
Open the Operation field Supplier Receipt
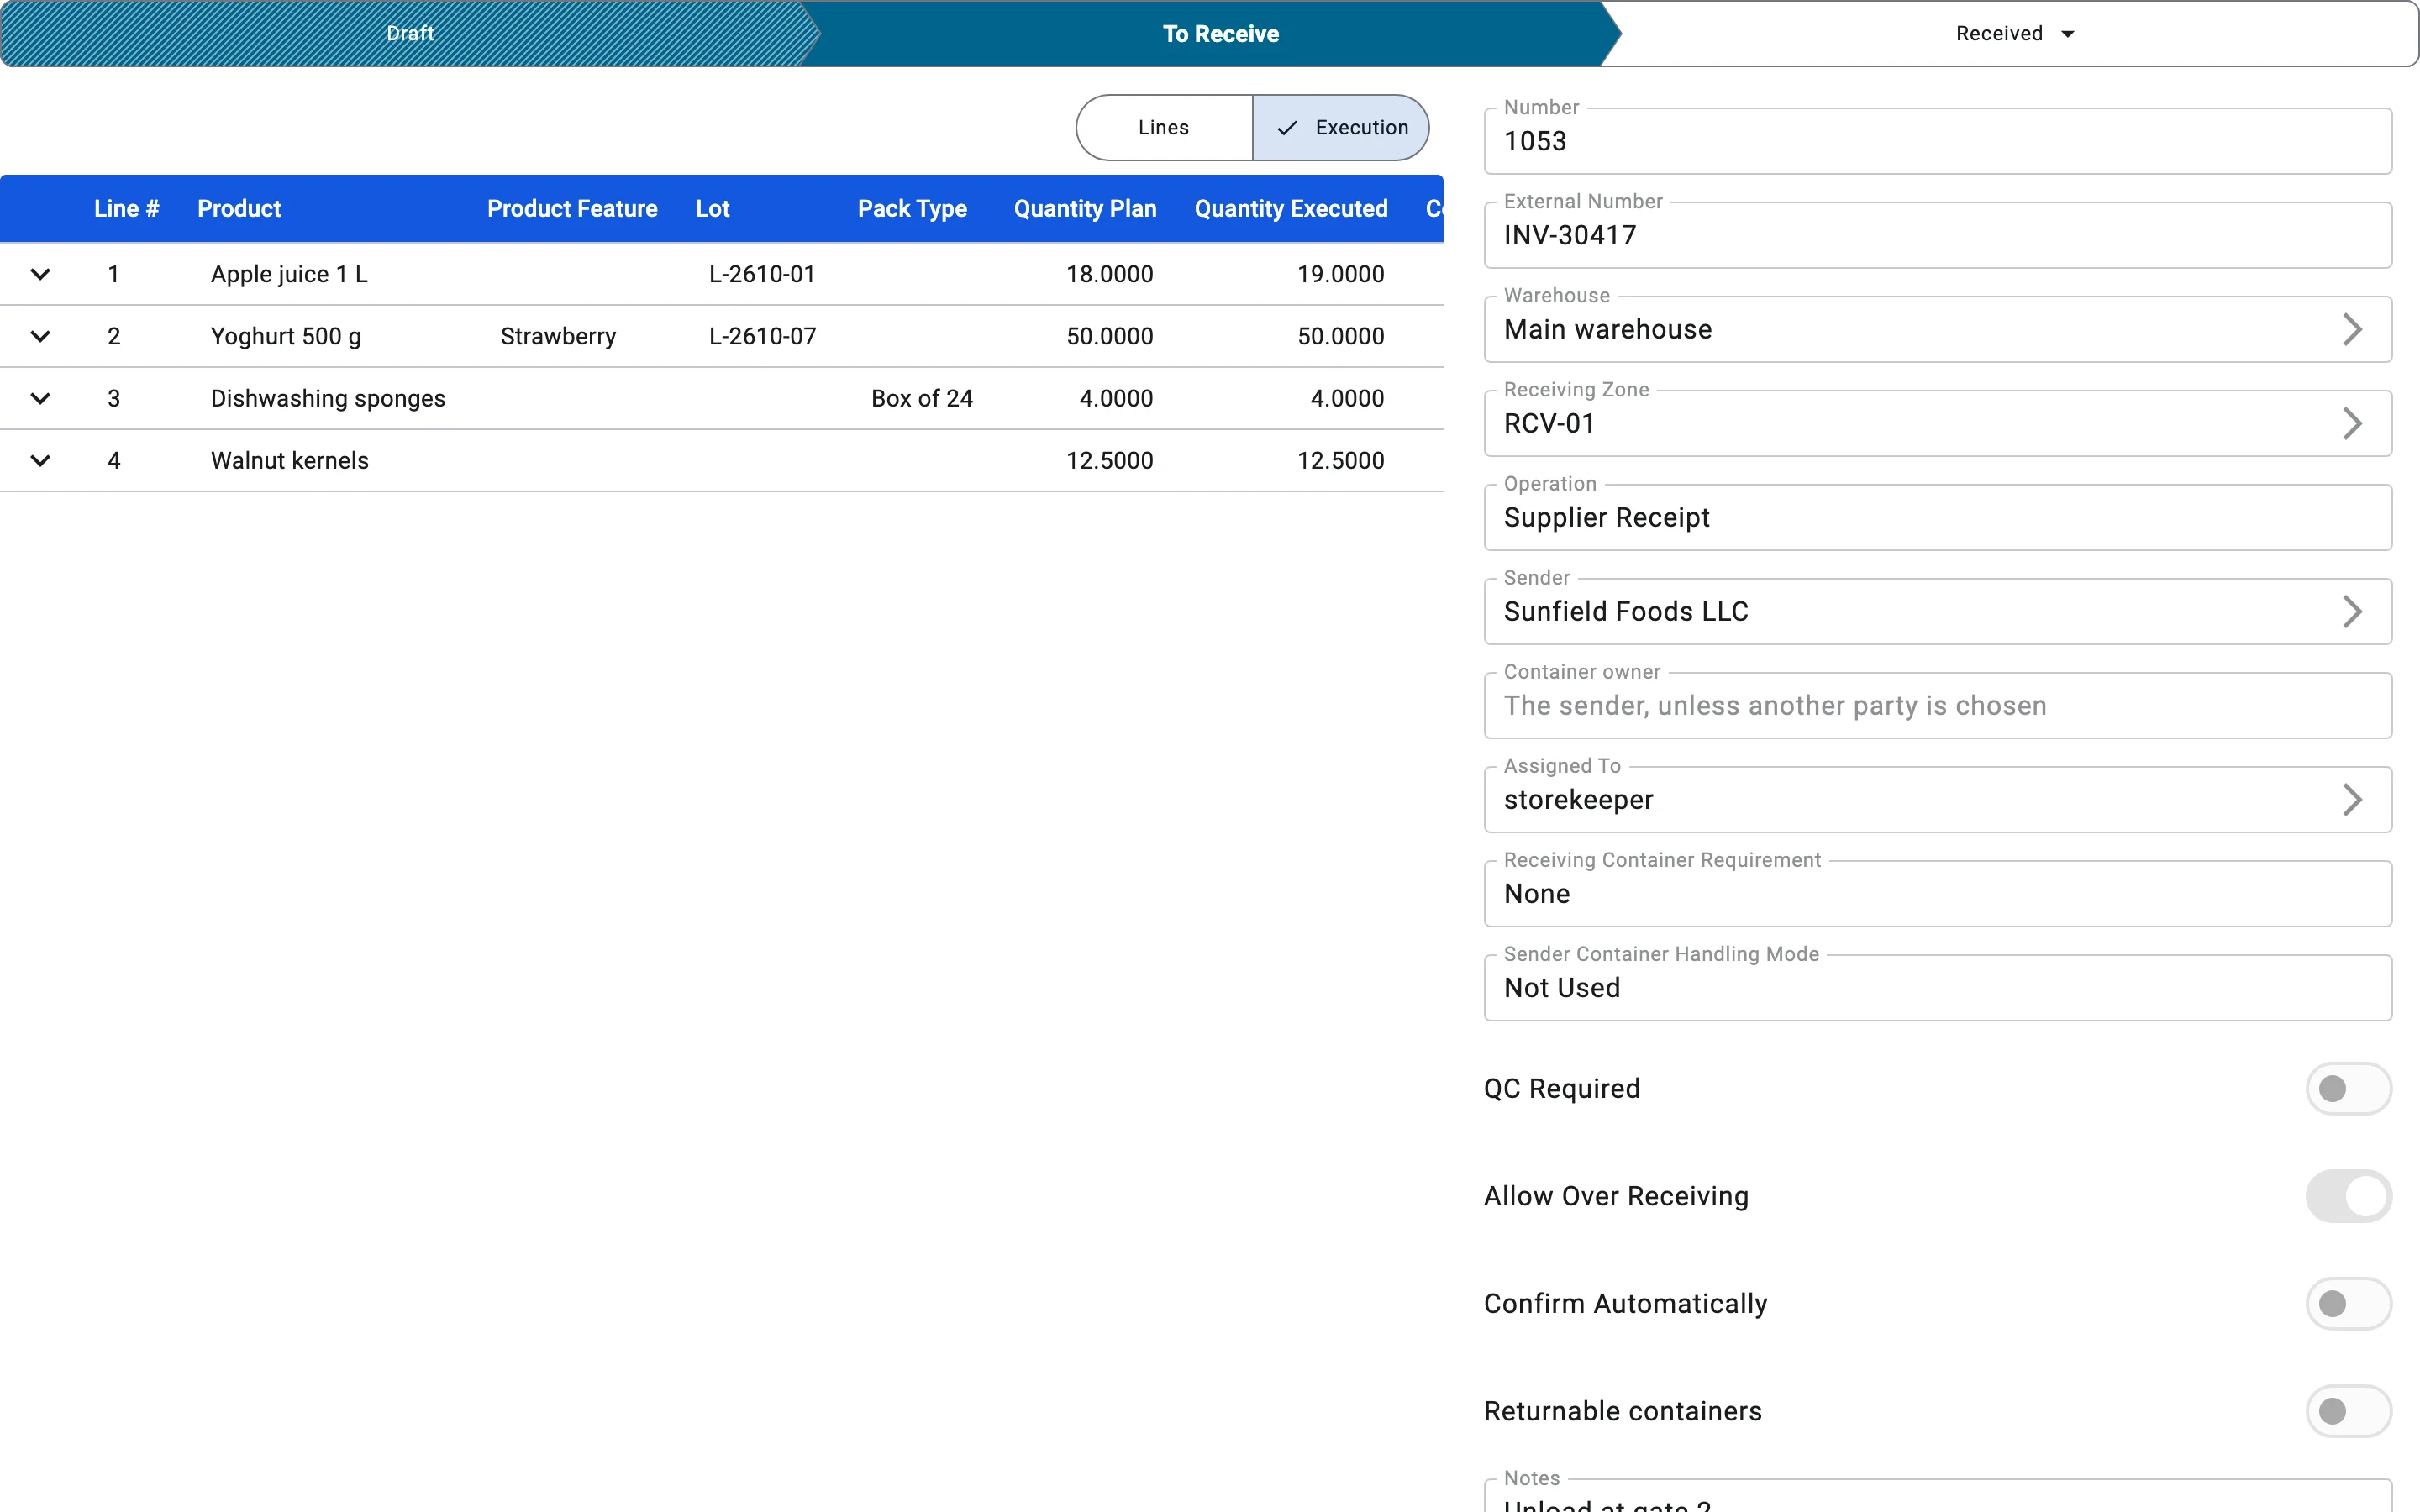pyautogui.click(x=1937, y=517)
